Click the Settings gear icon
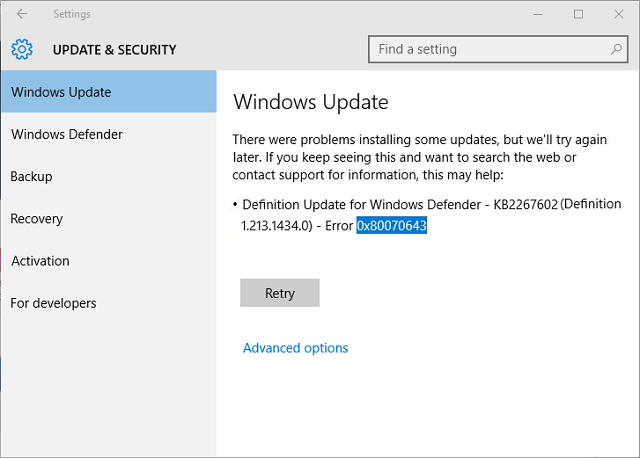The image size is (640, 458). pyautogui.click(x=22, y=49)
